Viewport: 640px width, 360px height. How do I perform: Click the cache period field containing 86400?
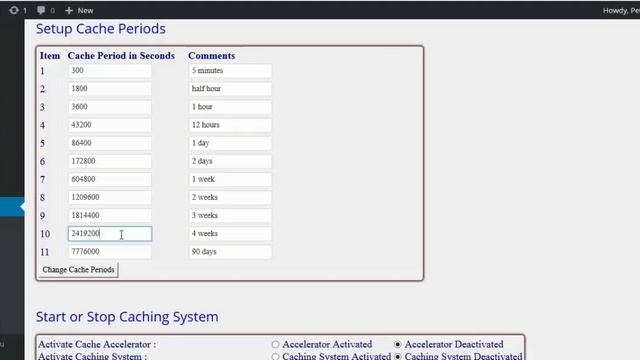click(x=110, y=143)
